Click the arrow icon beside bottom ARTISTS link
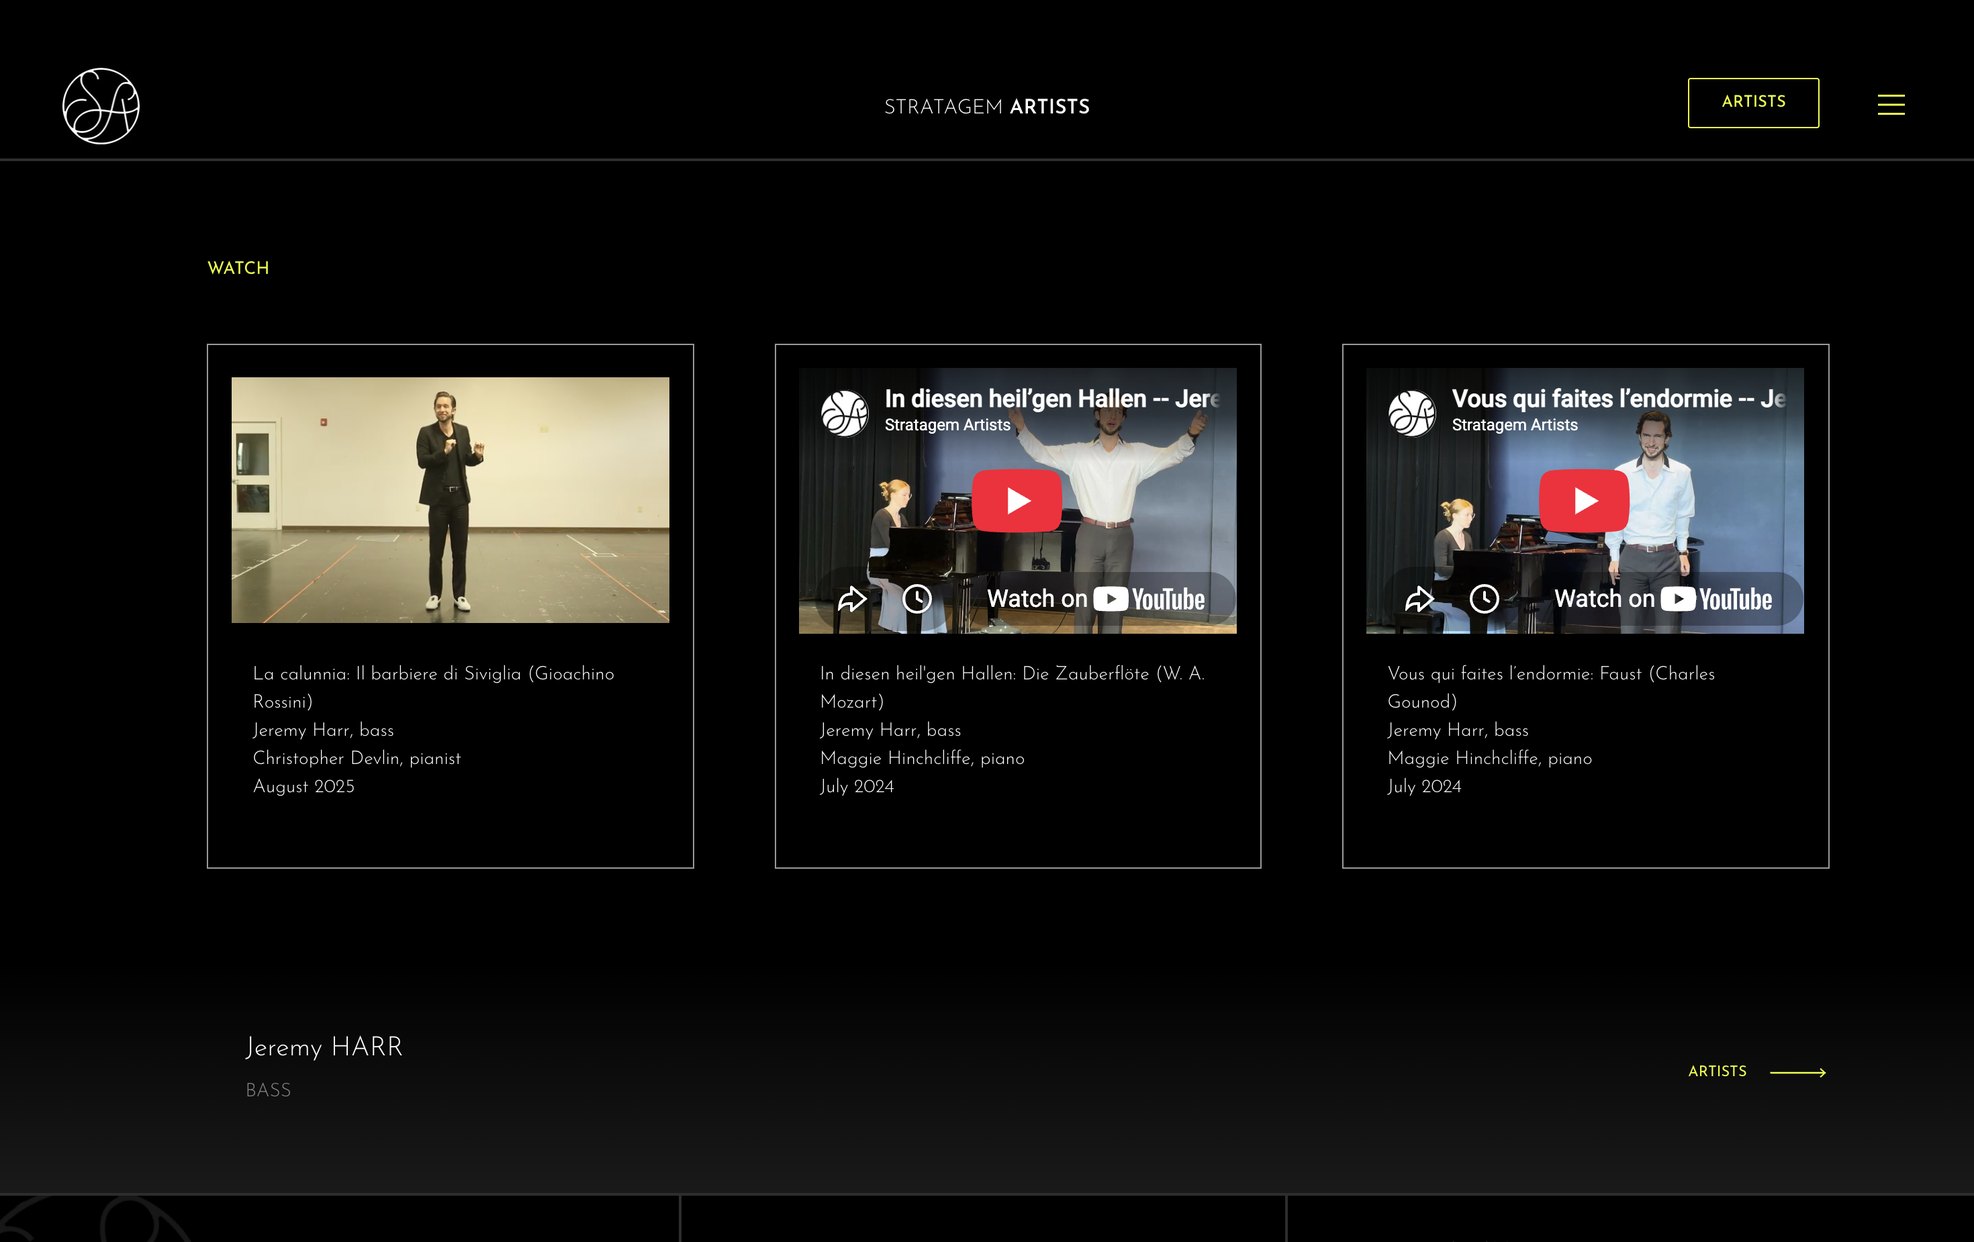 pos(1798,1072)
